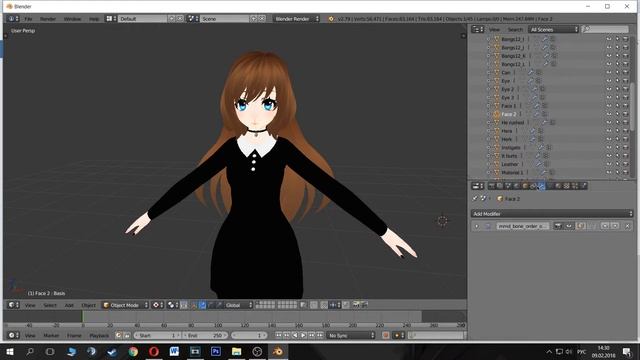Open the Render properties tab
640x360 pixels.
click(x=491, y=186)
